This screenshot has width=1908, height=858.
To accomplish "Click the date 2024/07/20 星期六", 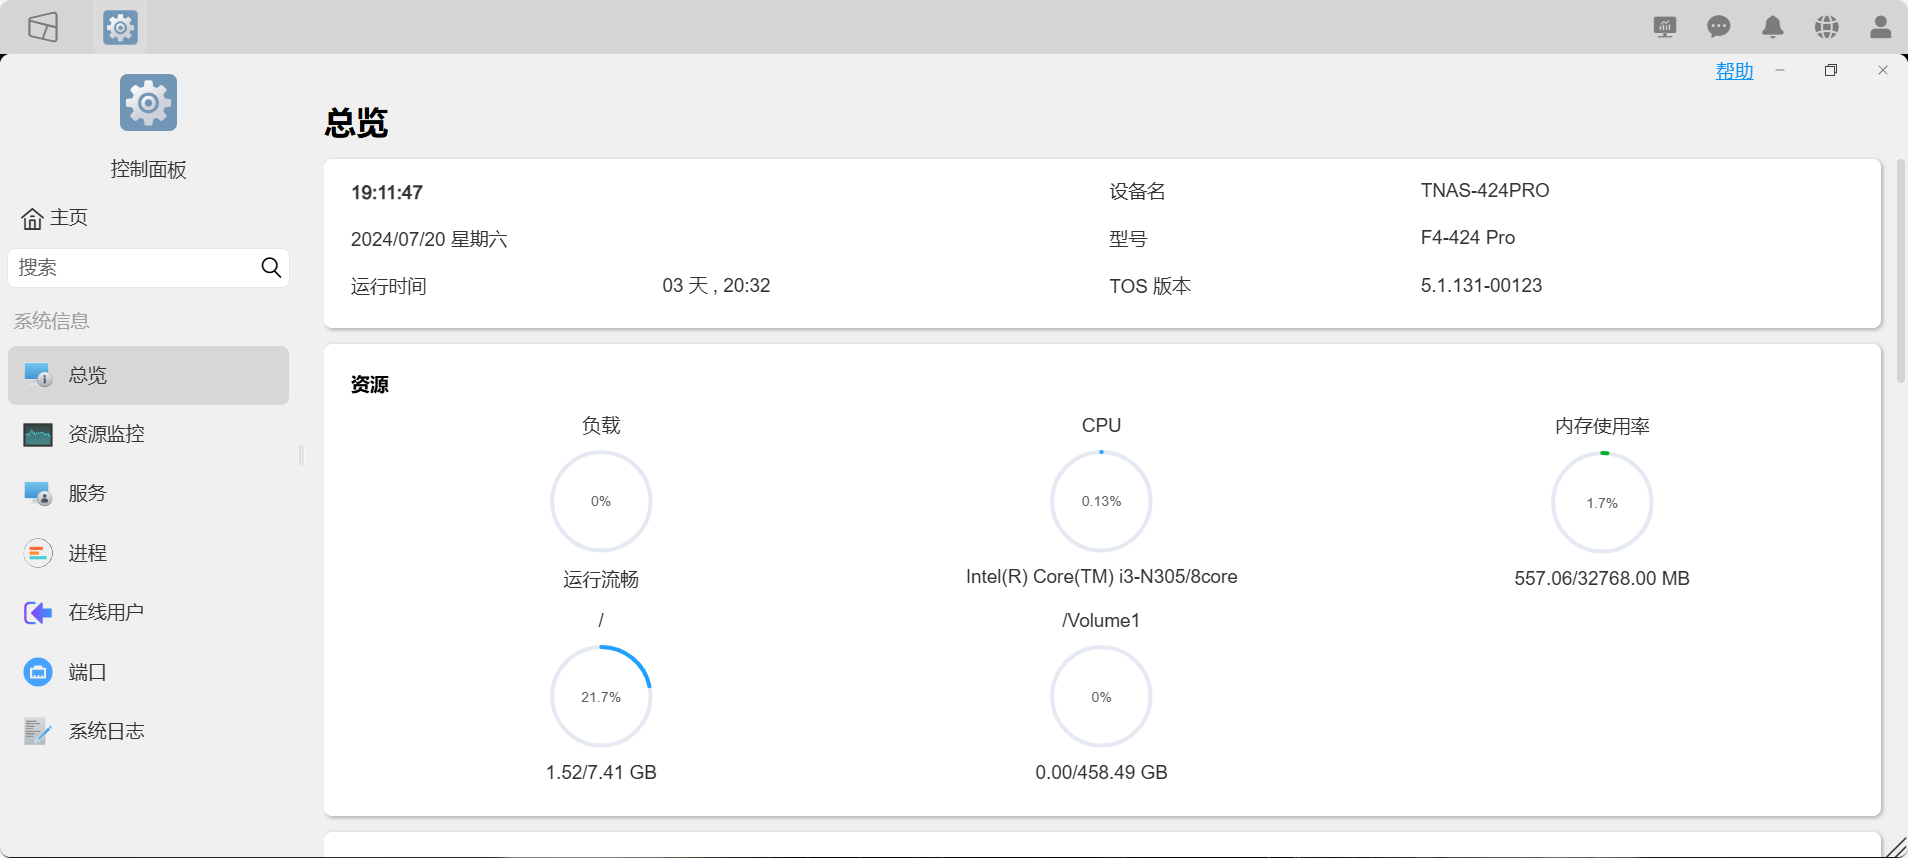I will 429,239.
